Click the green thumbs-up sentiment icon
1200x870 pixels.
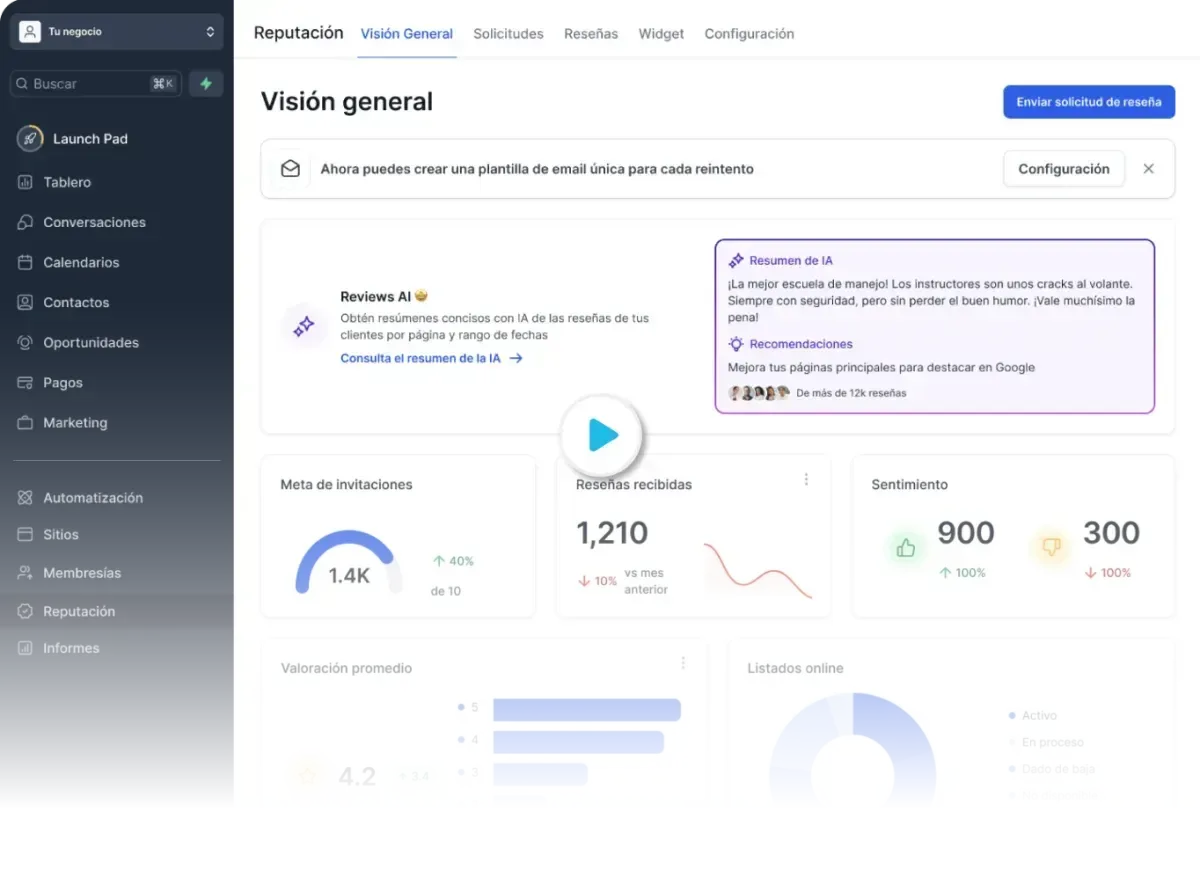[906, 548]
